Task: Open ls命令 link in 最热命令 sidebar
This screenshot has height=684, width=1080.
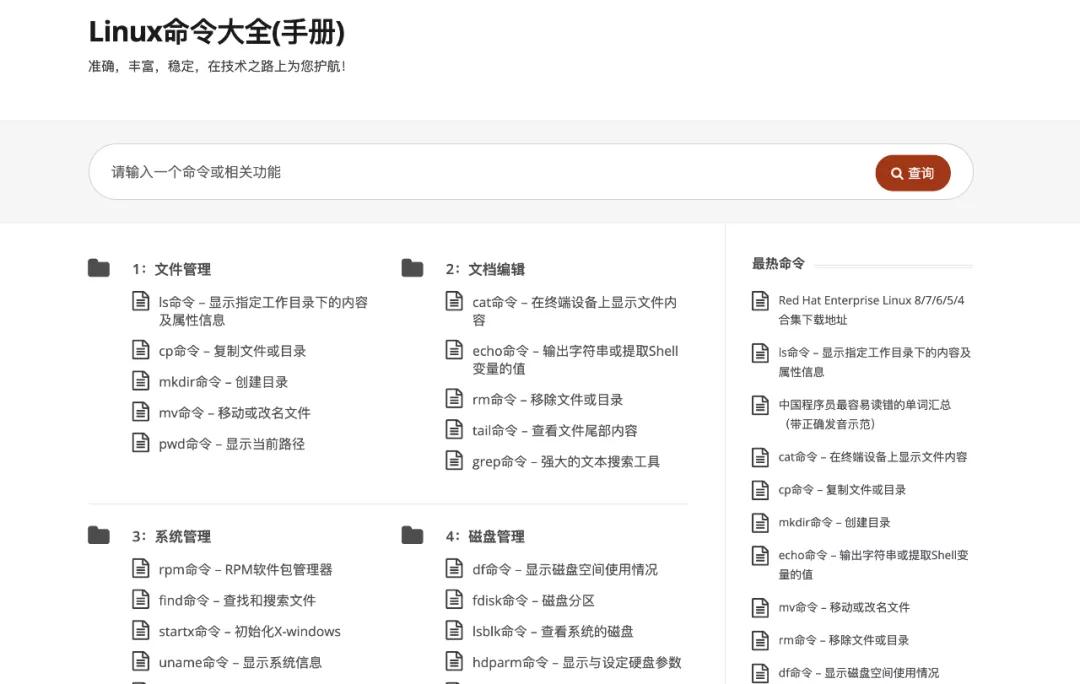Action: point(875,362)
